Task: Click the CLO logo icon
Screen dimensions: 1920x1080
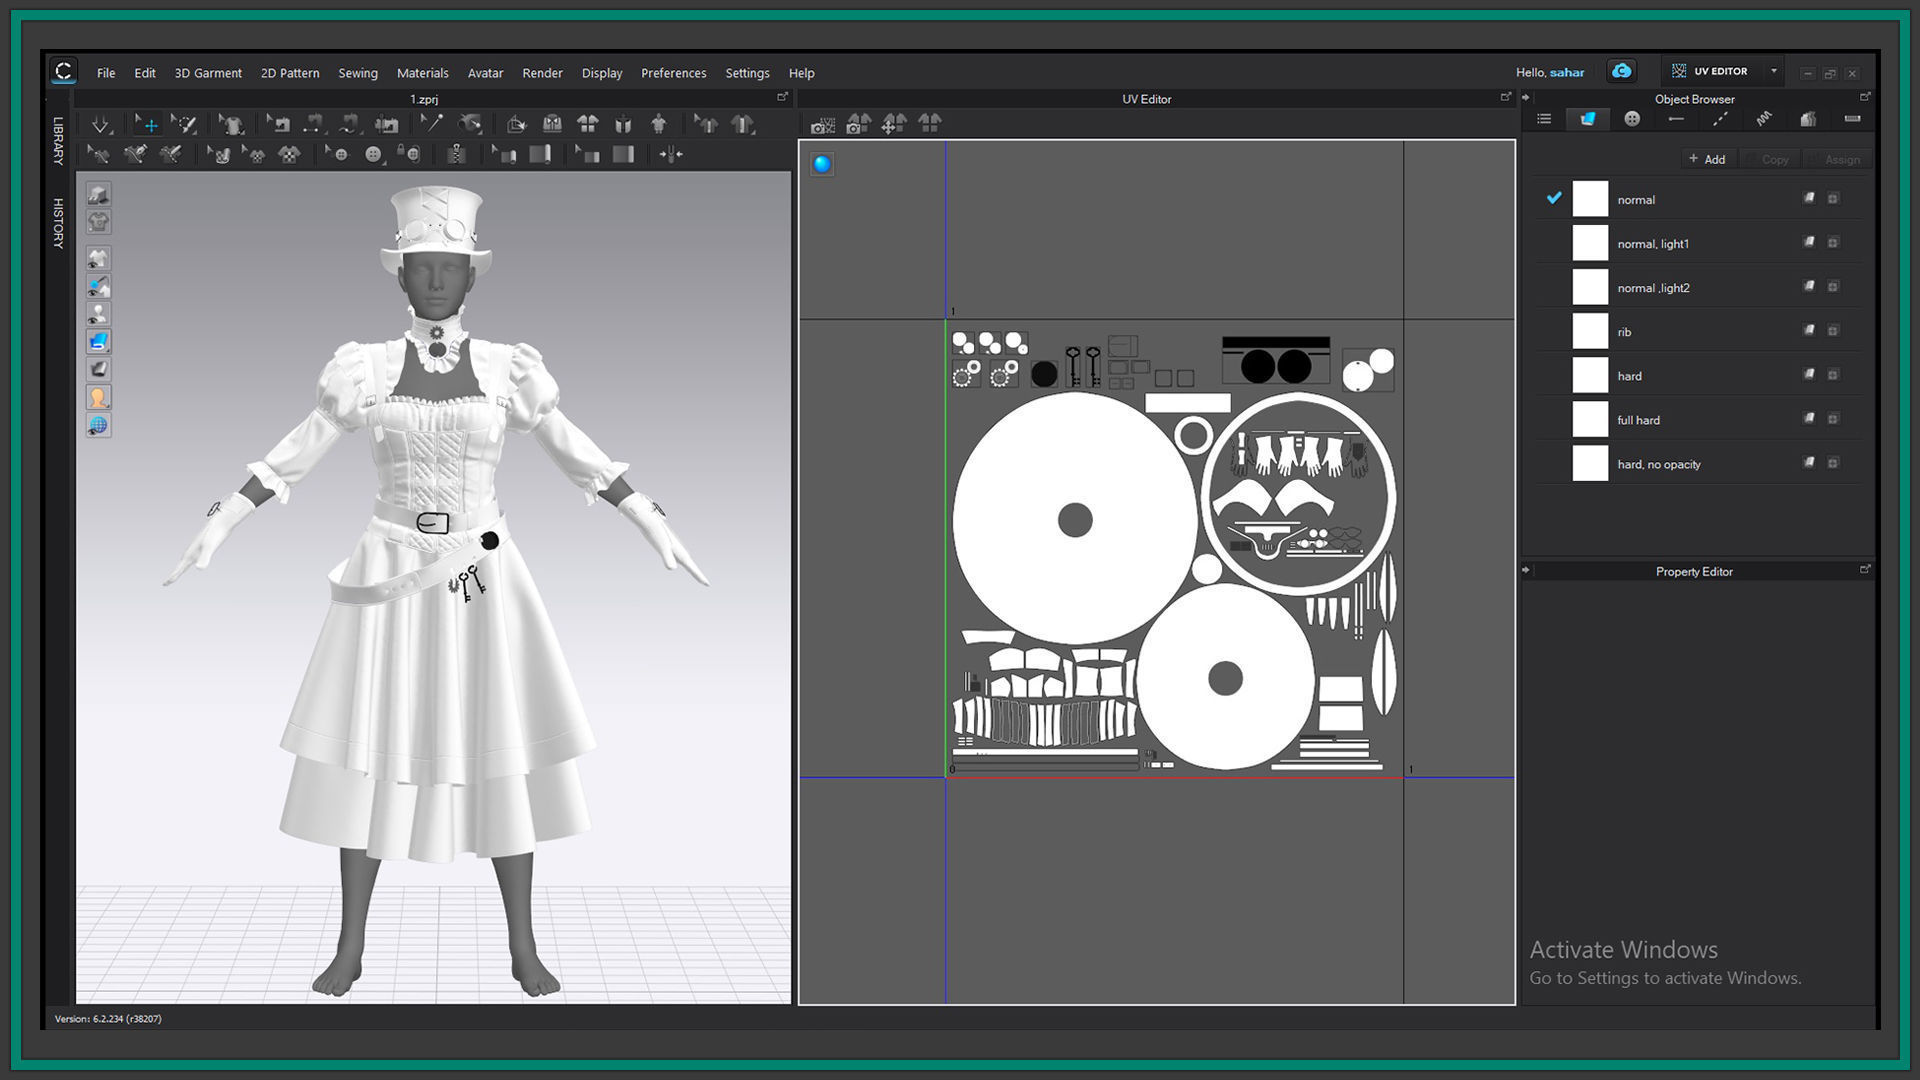Action: 63,71
